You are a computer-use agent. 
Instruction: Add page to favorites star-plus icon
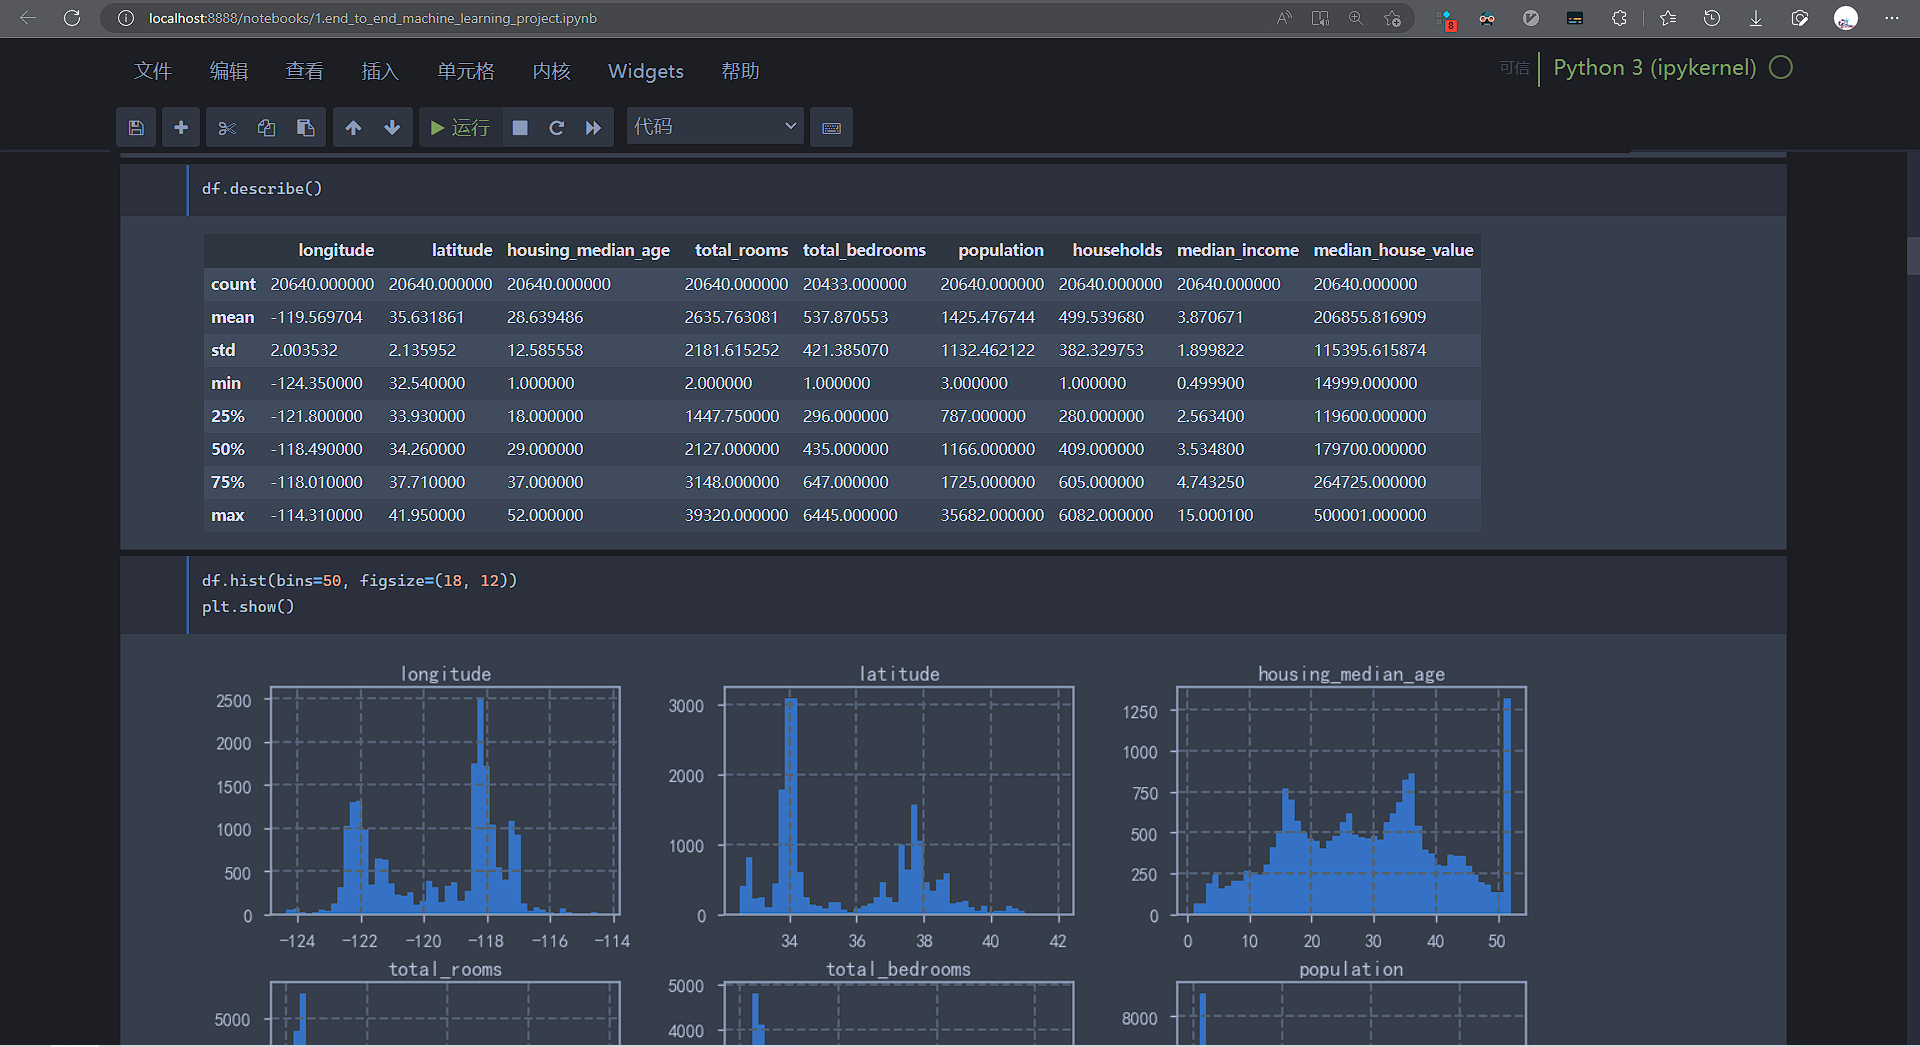1392,18
